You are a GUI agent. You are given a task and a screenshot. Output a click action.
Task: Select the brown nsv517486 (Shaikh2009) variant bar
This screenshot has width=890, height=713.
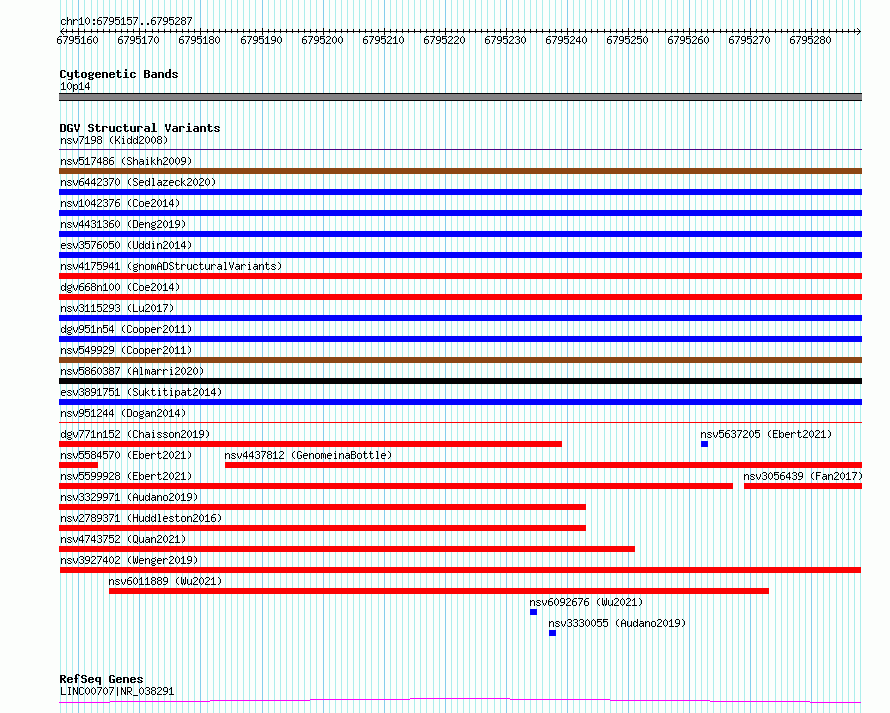[x=460, y=171]
